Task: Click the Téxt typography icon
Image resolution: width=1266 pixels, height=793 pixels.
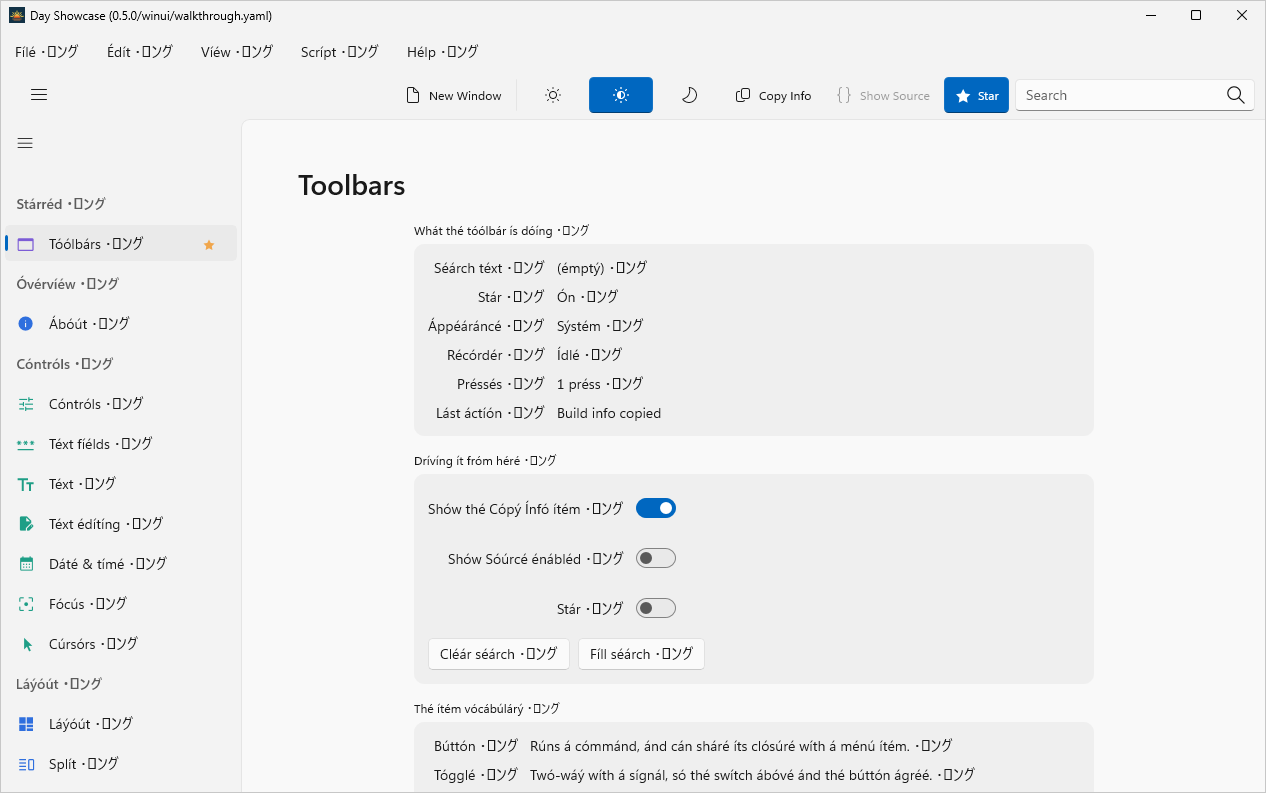Action: (x=26, y=484)
